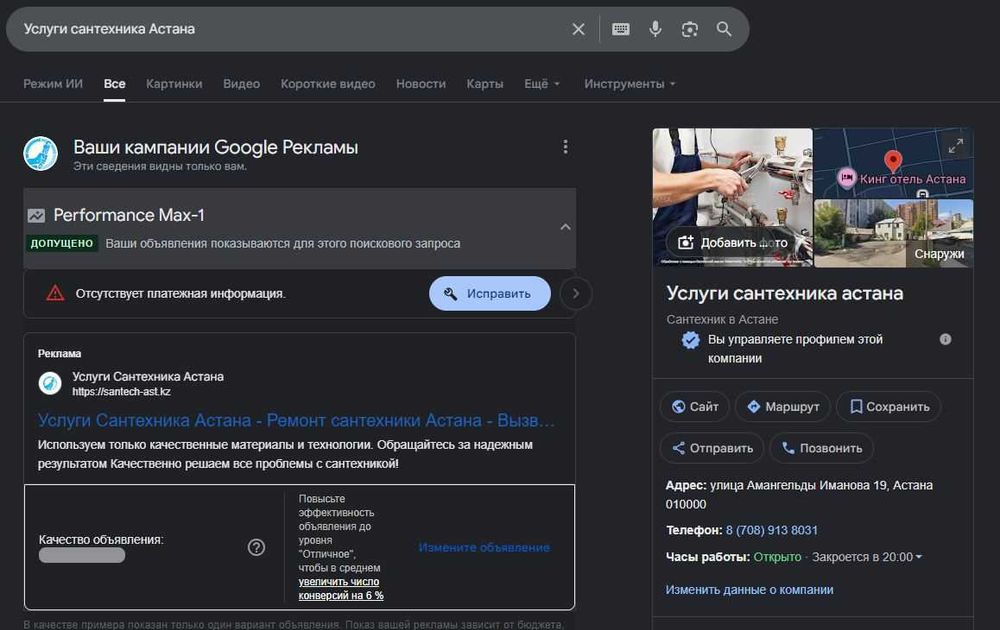Click Ваши кампании Google Рекламы heading

[216, 147]
